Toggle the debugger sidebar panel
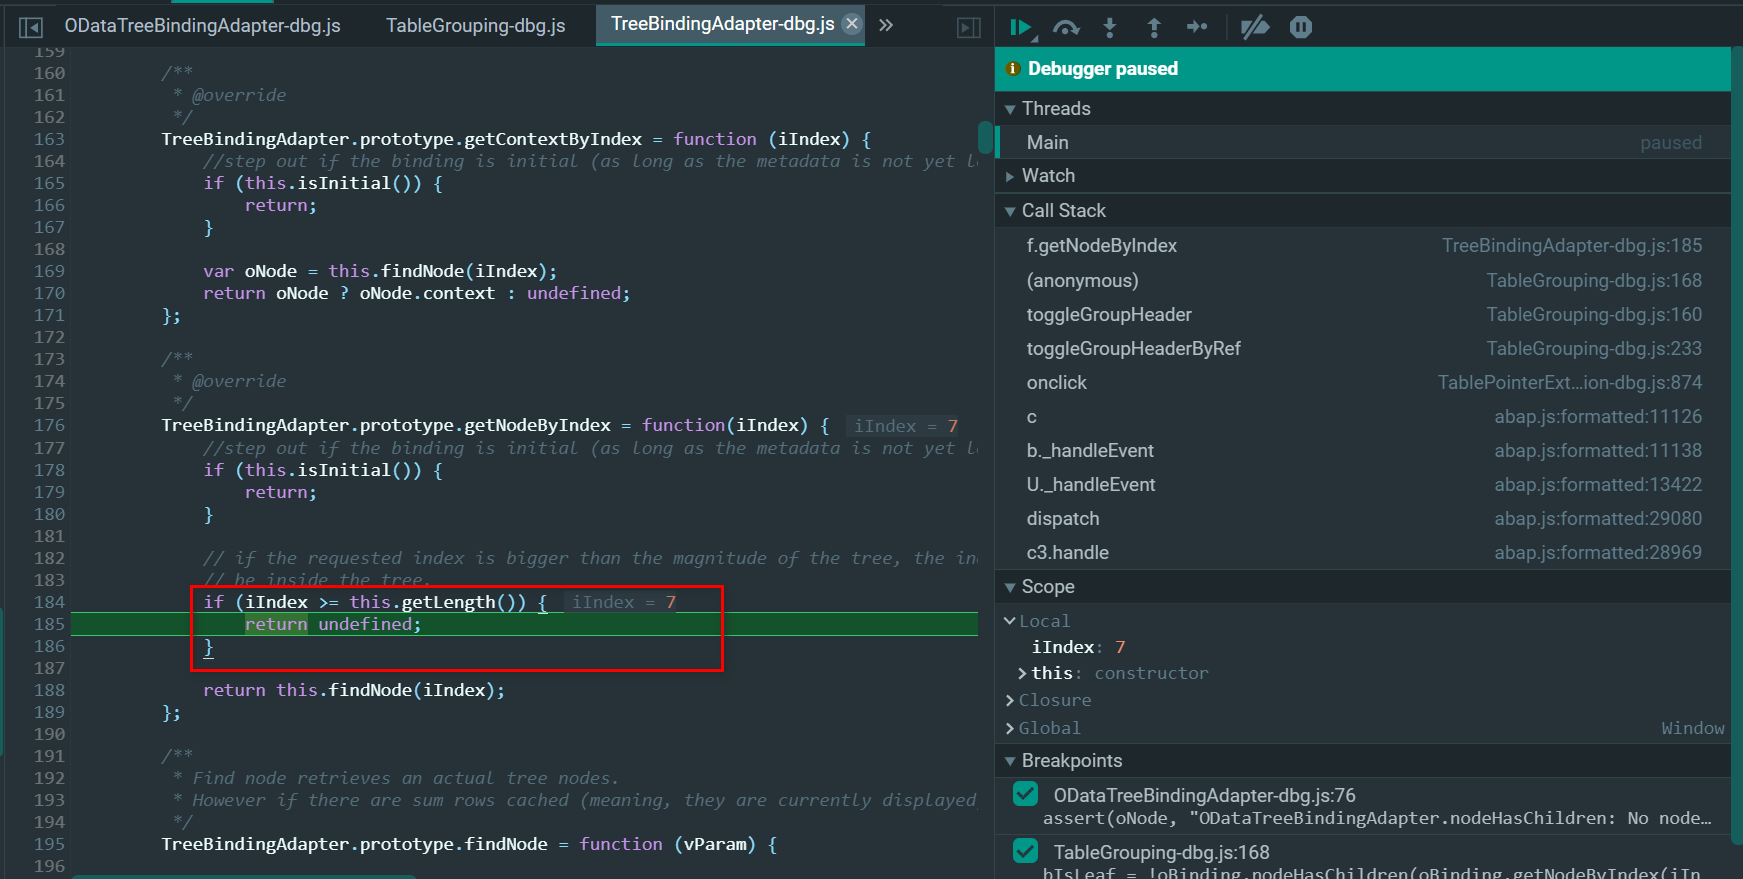1743x879 pixels. (x=969, y=27)
